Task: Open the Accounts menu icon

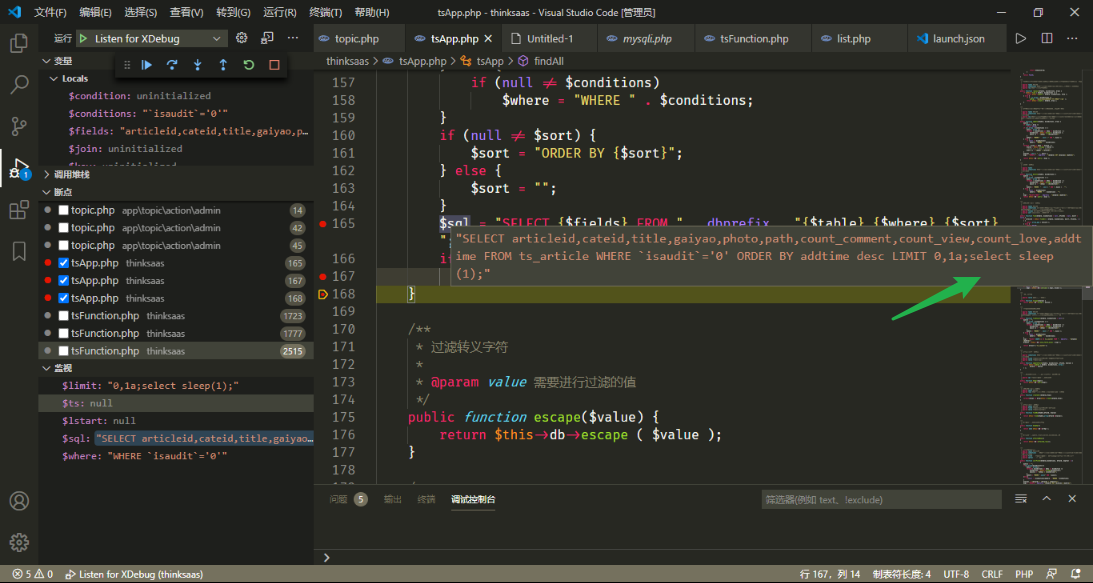Action: [19, 501]
